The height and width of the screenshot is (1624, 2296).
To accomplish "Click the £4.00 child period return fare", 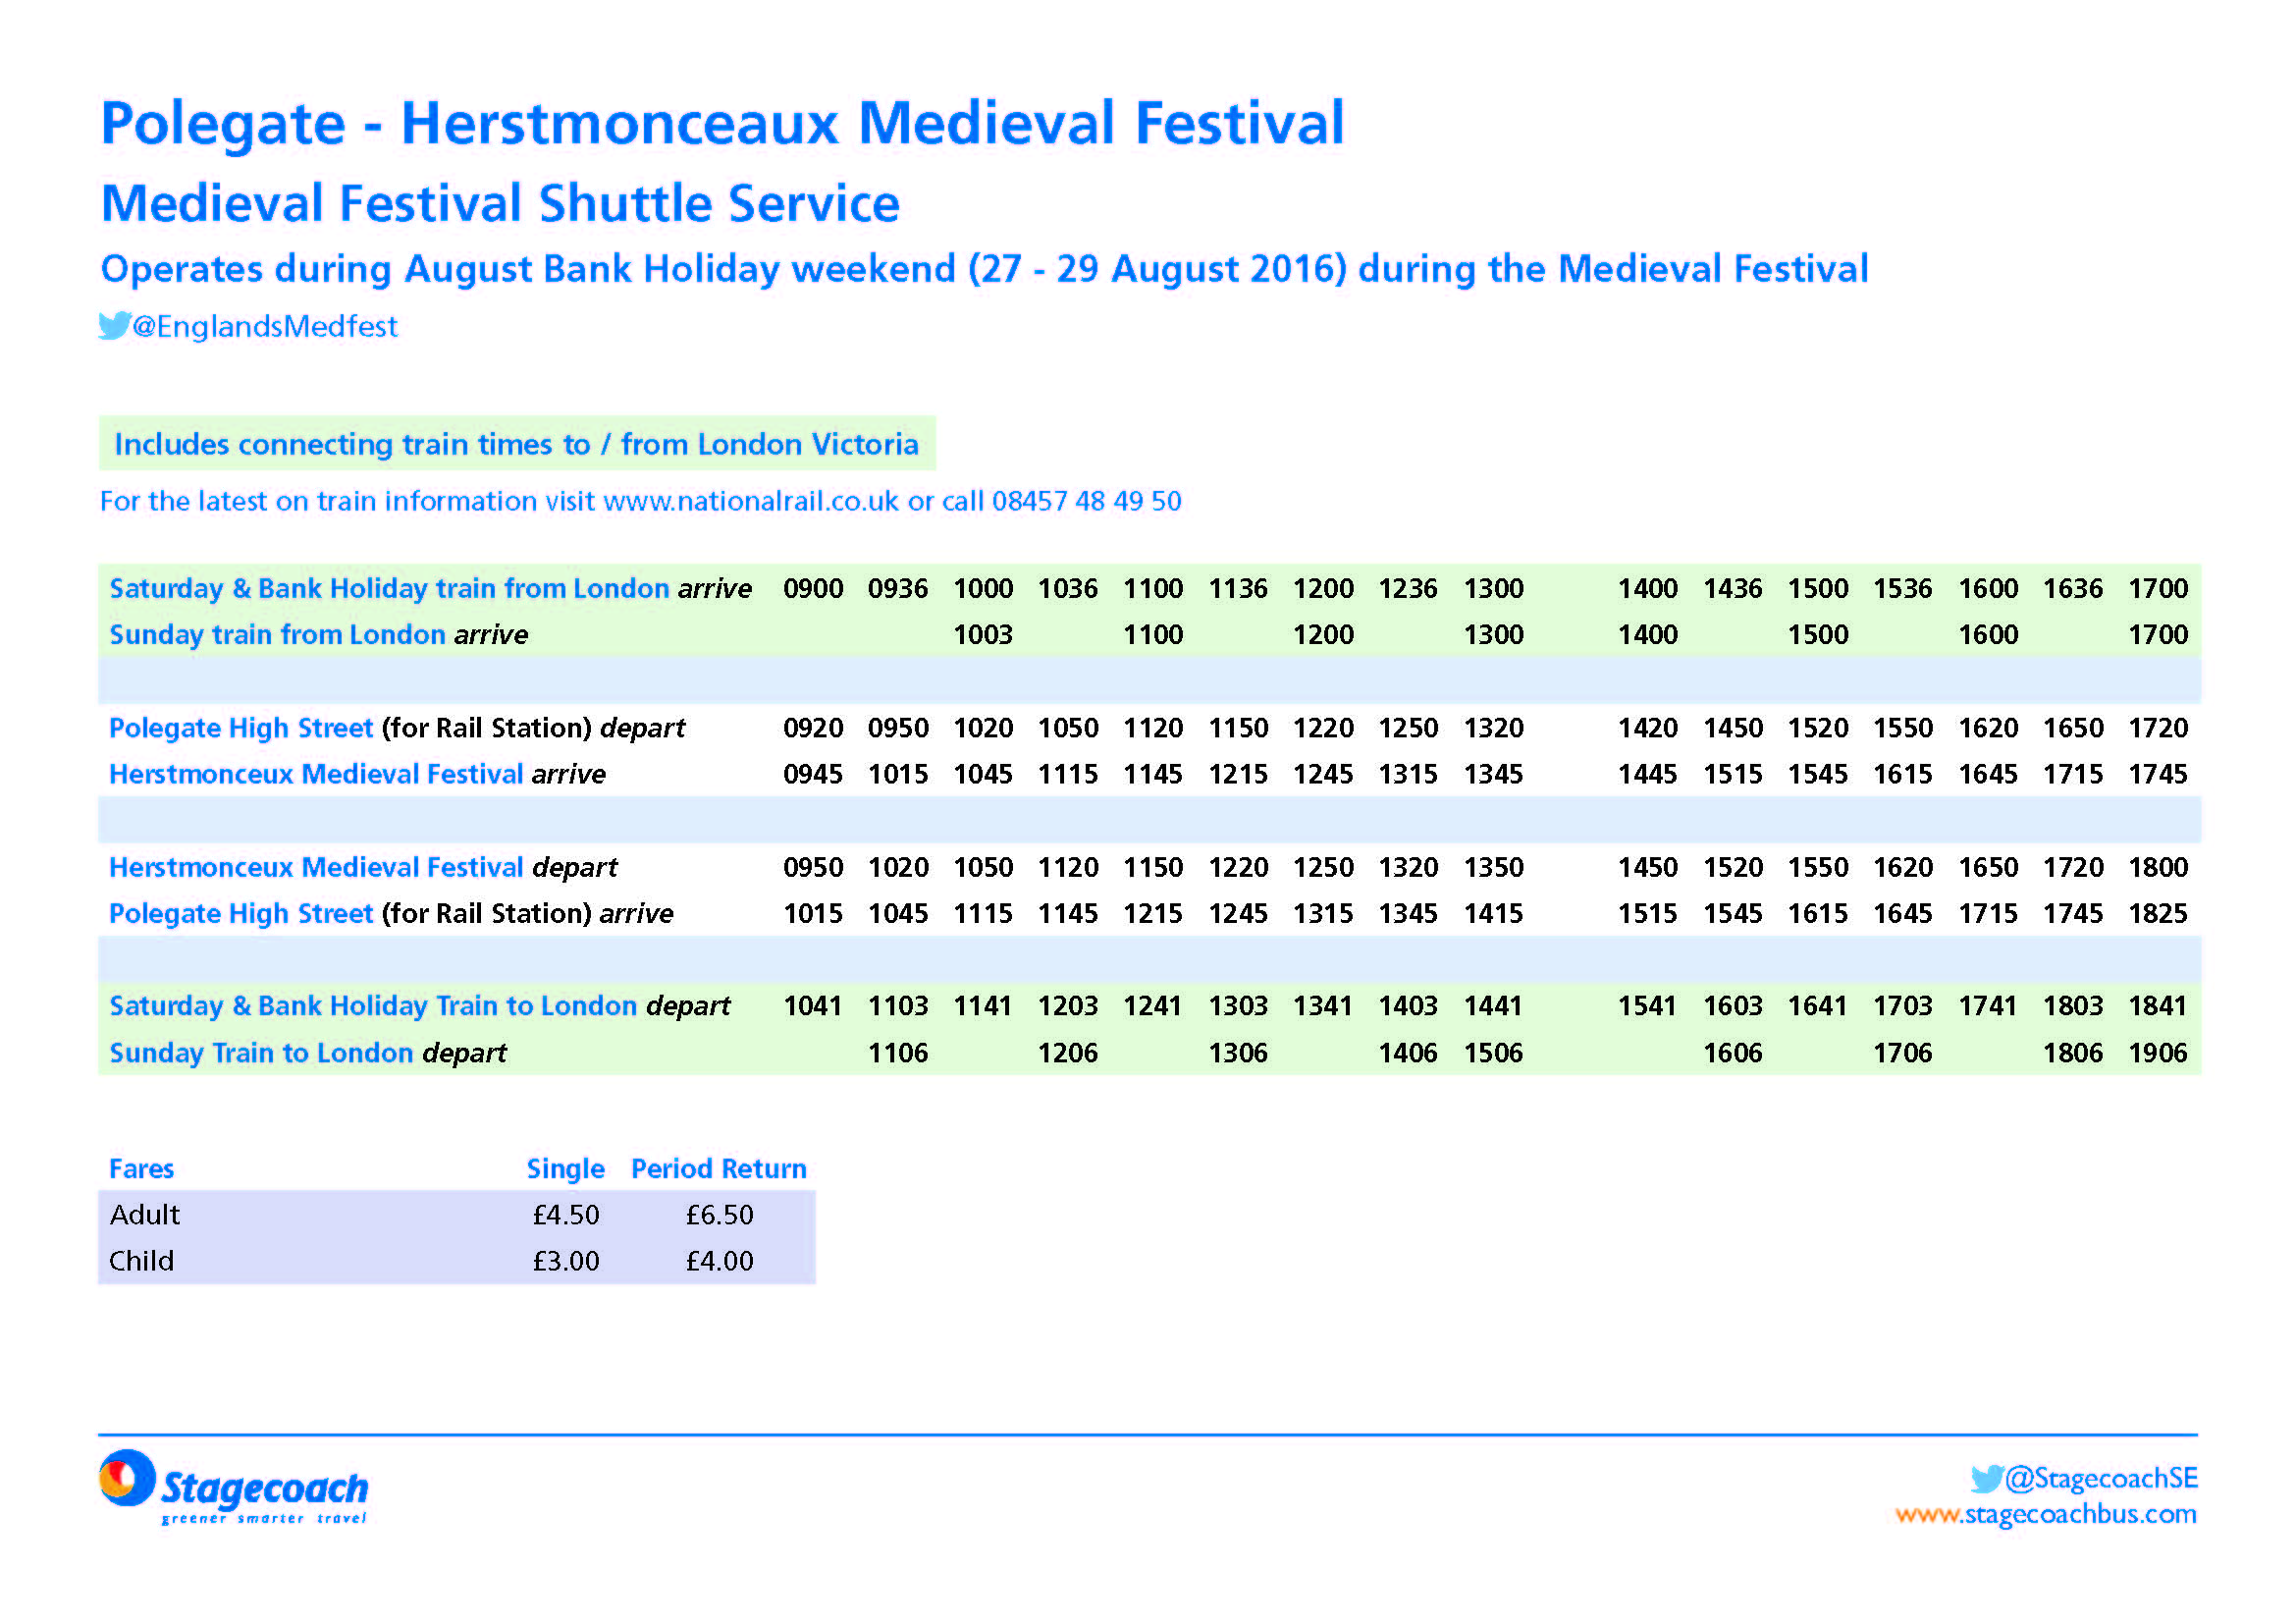I will (x=720, y=1261).
